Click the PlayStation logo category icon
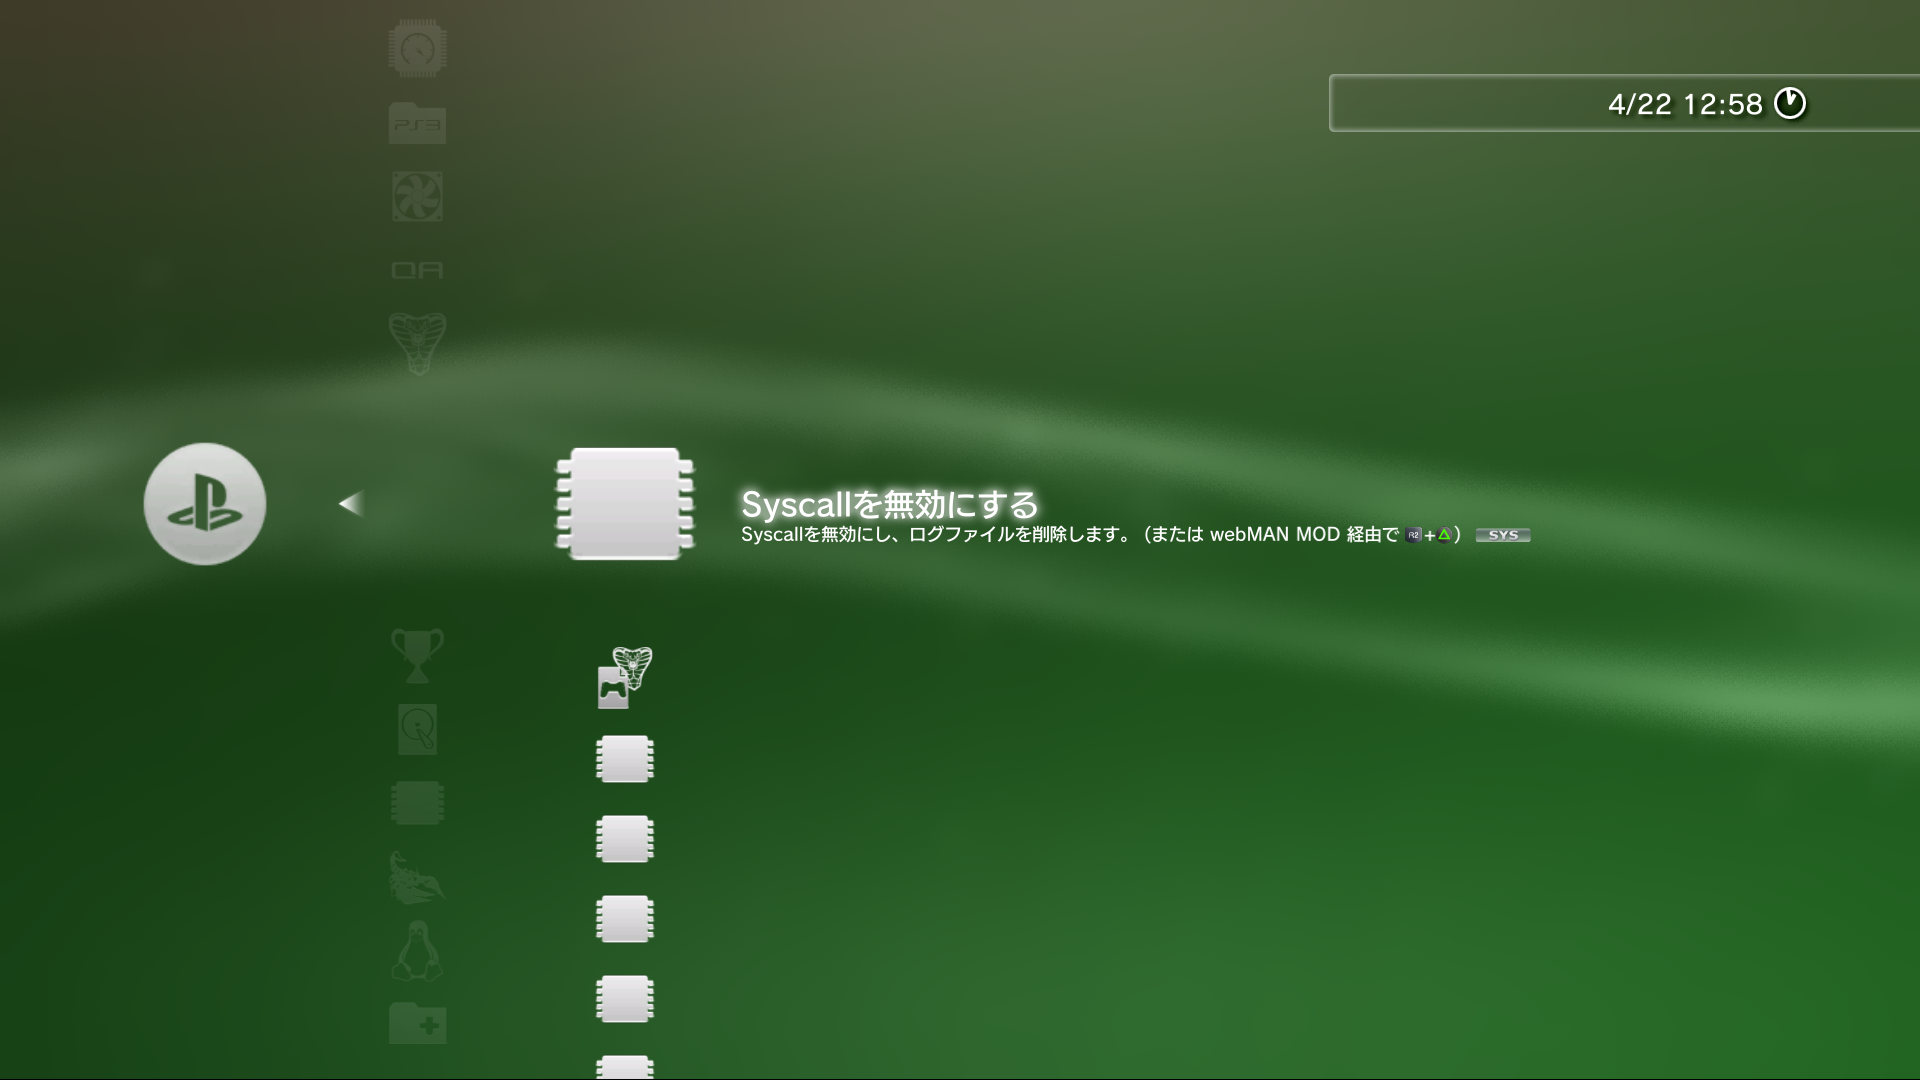The height and width of the screenshot is (1080, 1920). pyautogui.click(x=205, y=504)
